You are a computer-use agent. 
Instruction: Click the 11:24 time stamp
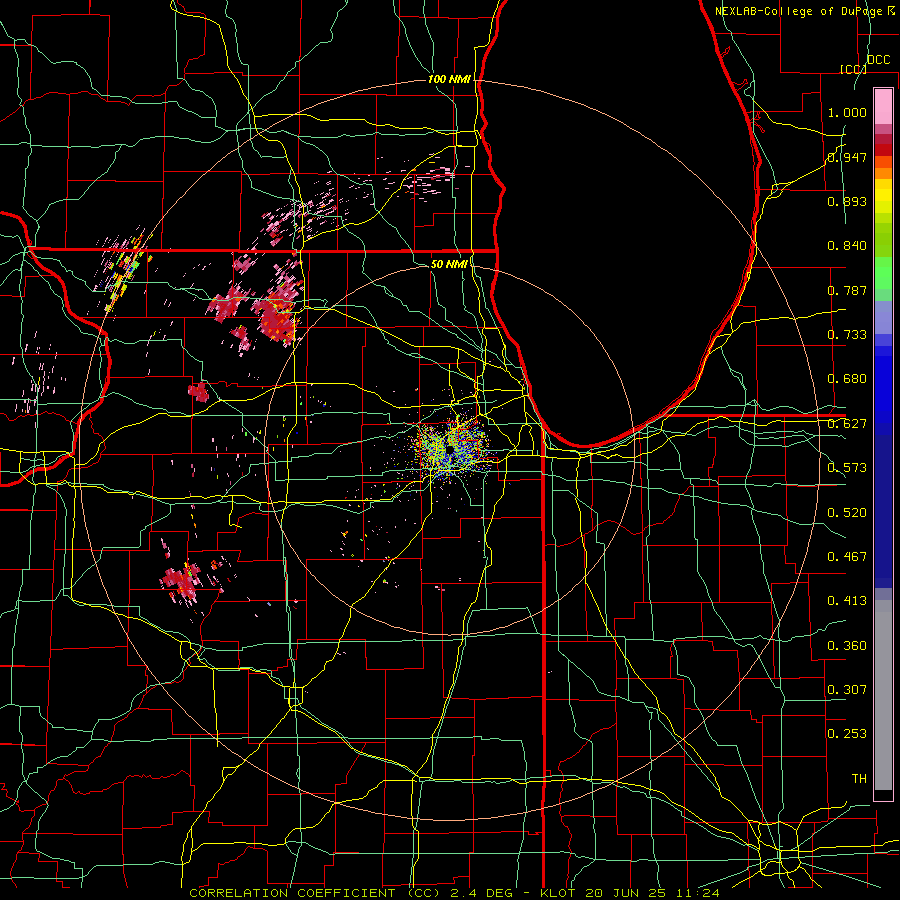[x=696, y=893]
